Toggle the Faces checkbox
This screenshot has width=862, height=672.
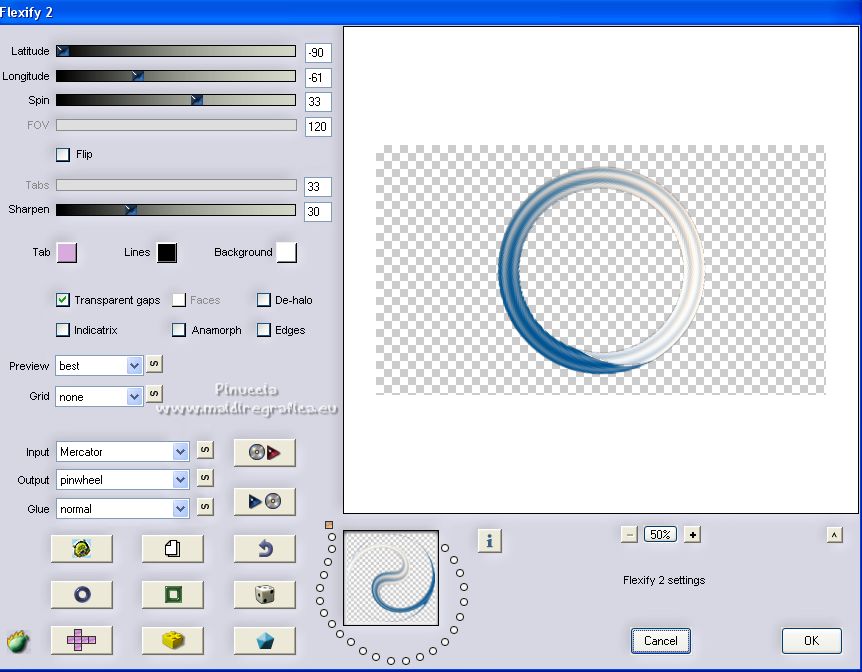(179, 300)
